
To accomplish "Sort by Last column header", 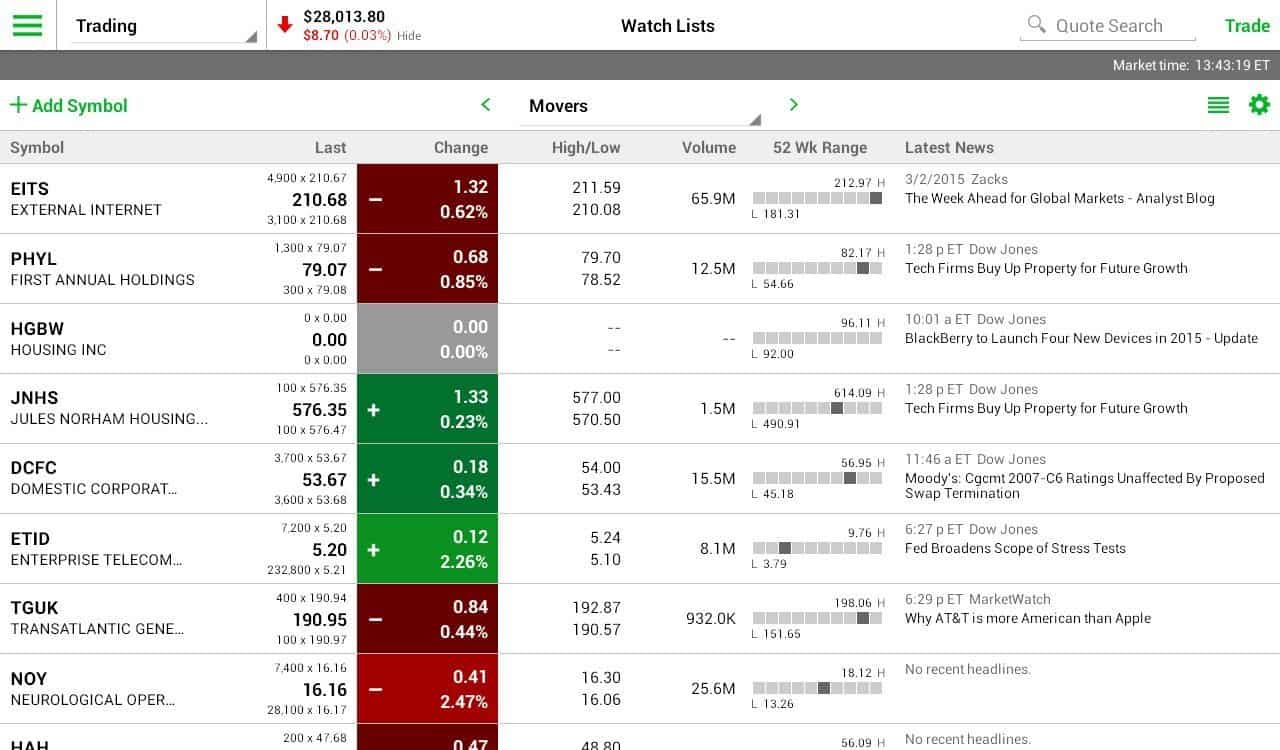I will tap(330, 147).
